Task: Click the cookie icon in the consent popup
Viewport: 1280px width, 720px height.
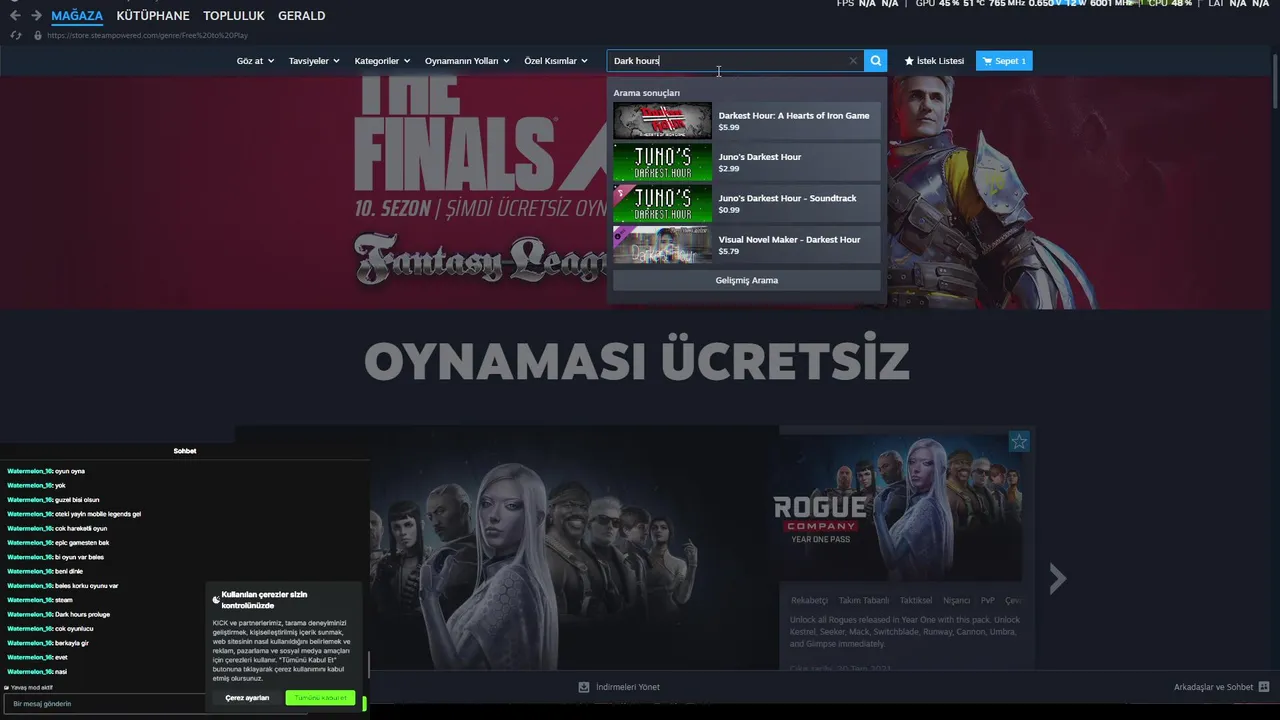Action: [x=216, y=599]
